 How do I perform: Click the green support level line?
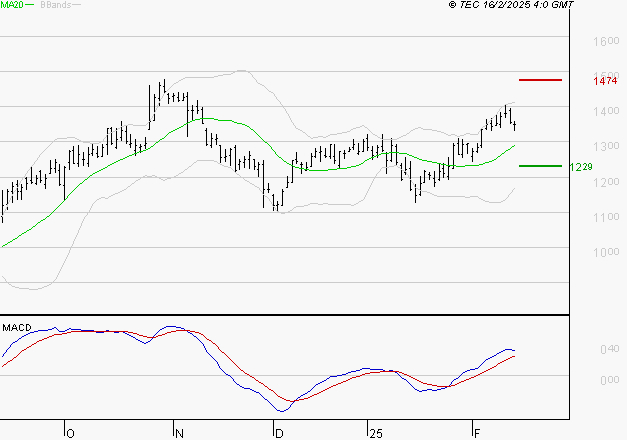(540, 166)
